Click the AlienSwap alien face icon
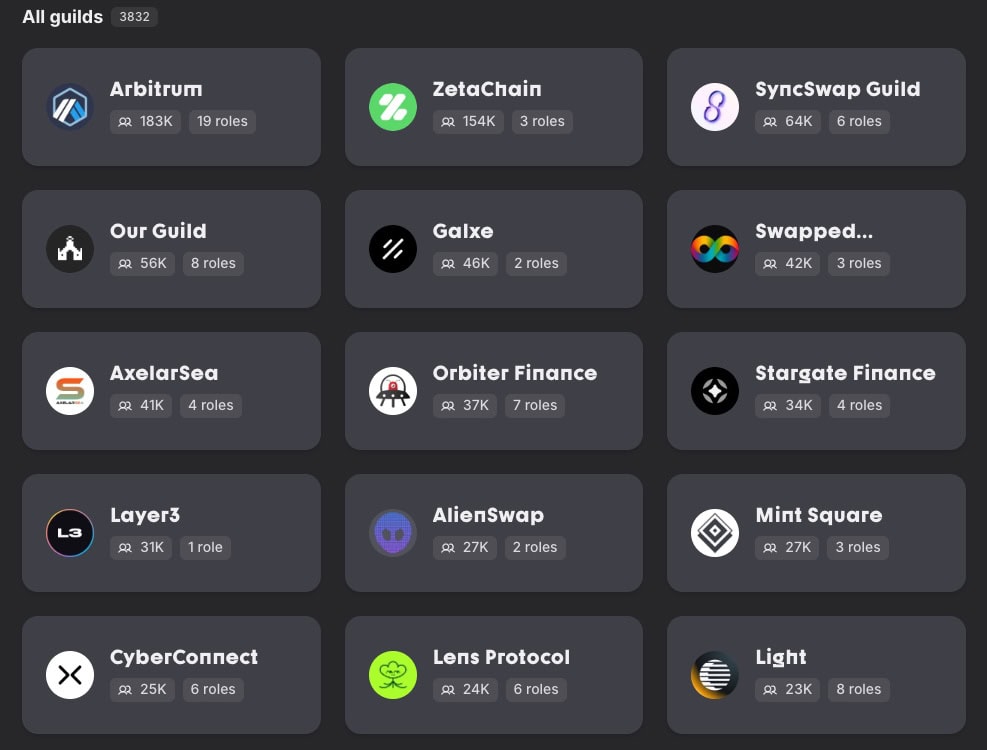987x750 pixels. (393, 533)
